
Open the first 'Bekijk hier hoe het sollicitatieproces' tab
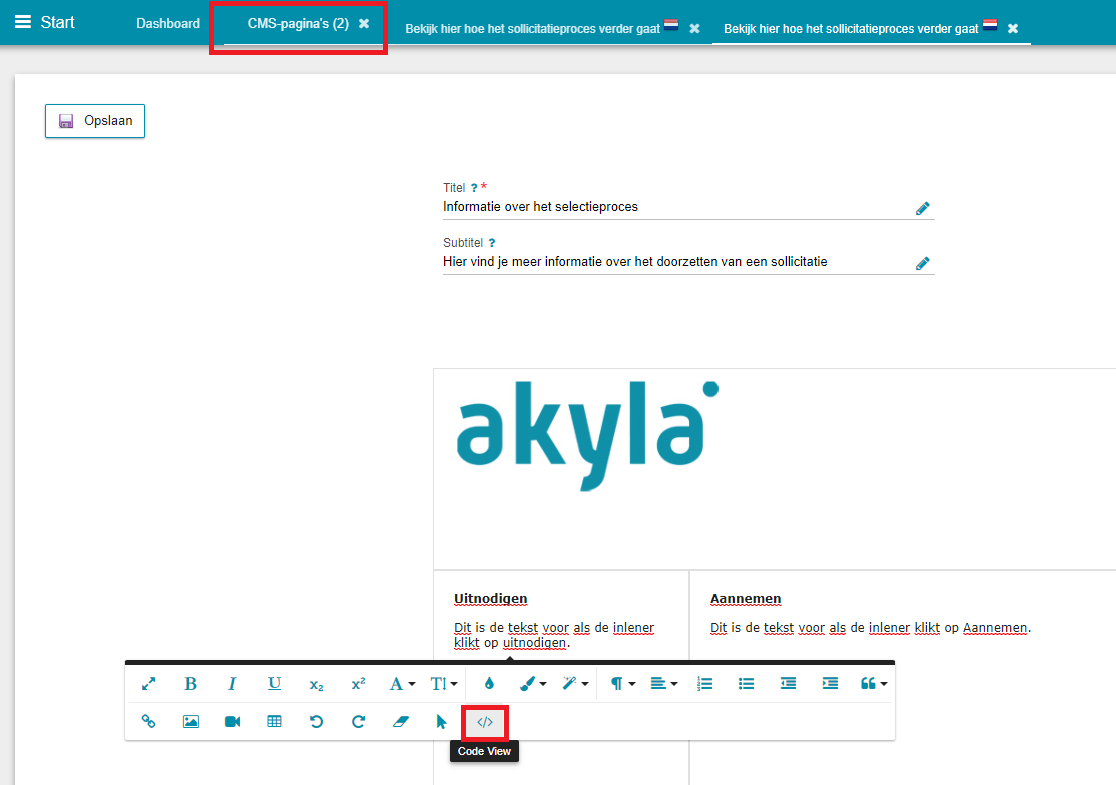coord(533,28)
